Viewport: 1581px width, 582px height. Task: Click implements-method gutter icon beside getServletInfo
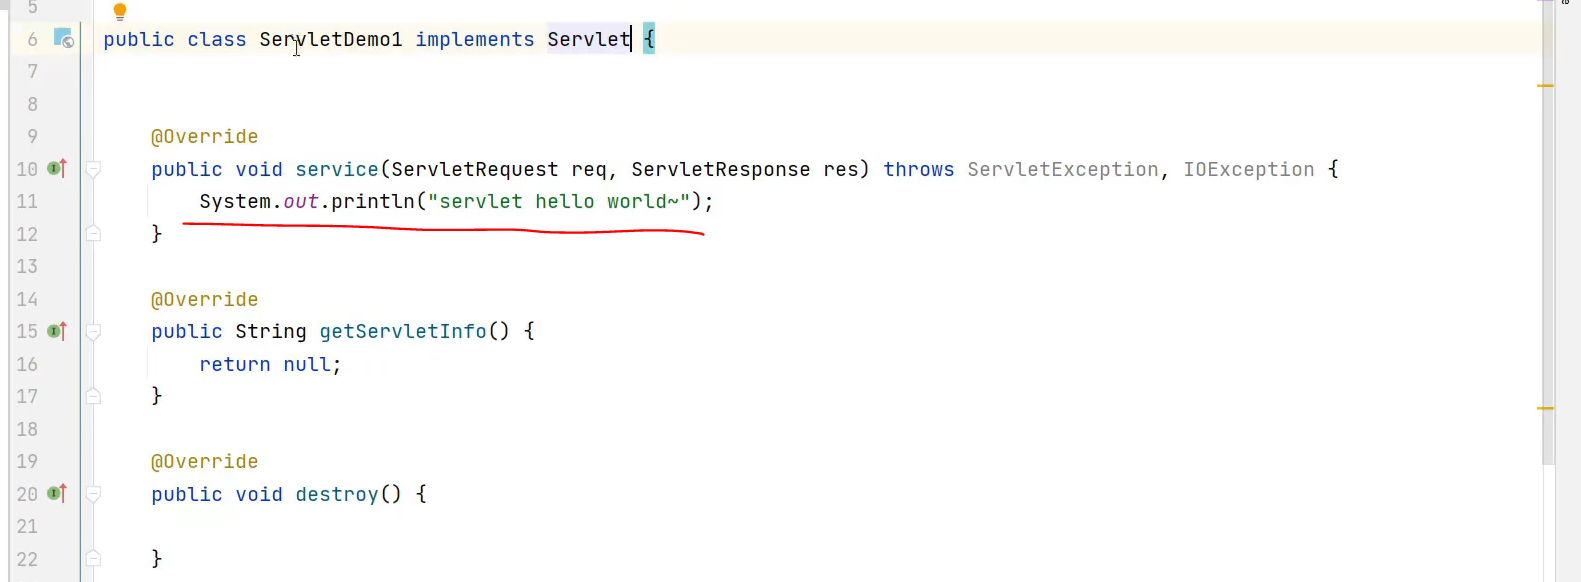[57, 330]
